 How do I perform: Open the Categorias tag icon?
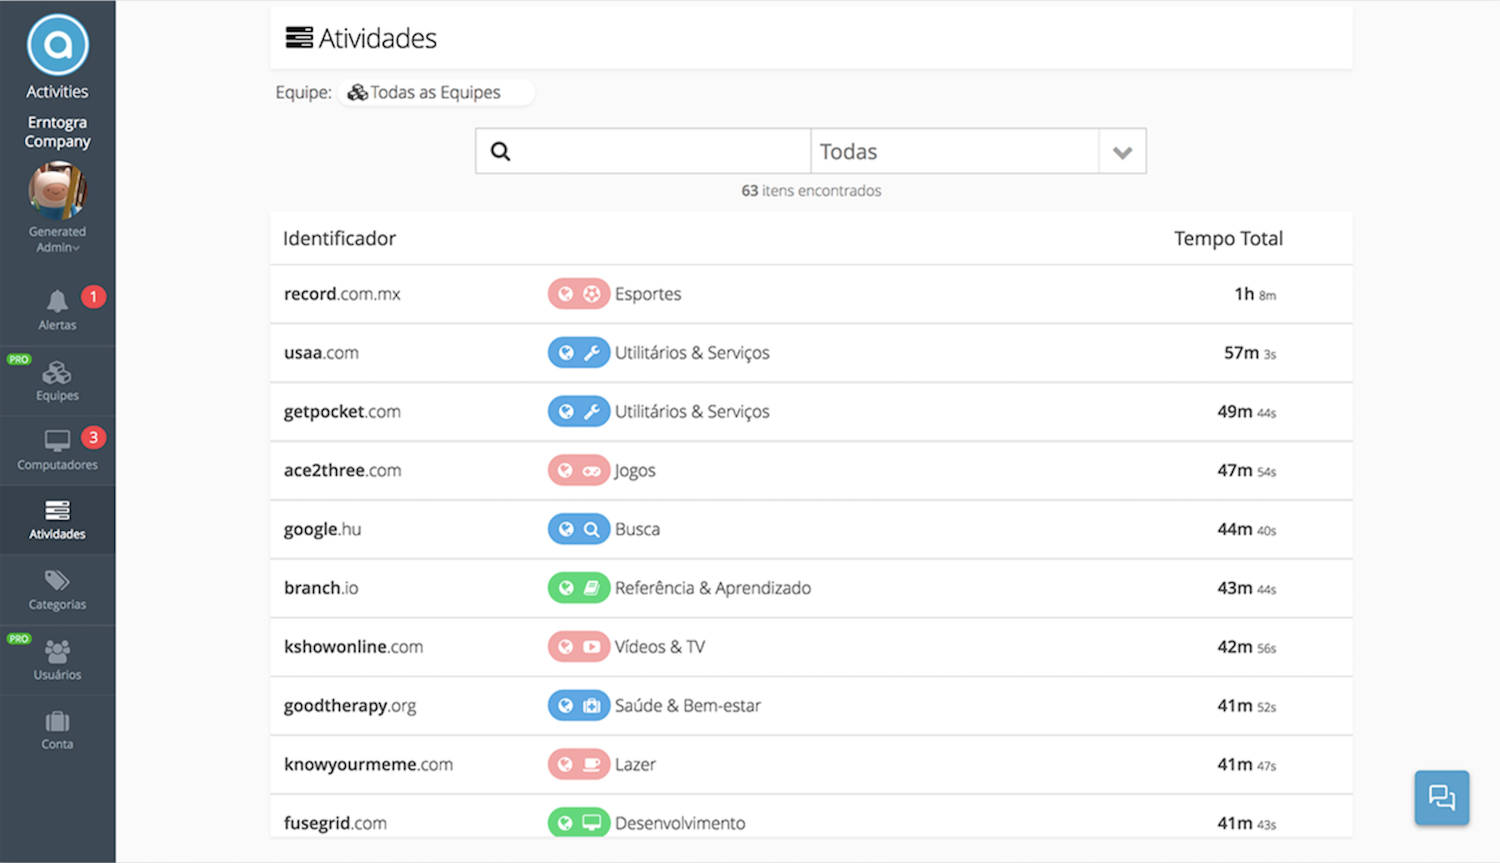coord(57,587)
